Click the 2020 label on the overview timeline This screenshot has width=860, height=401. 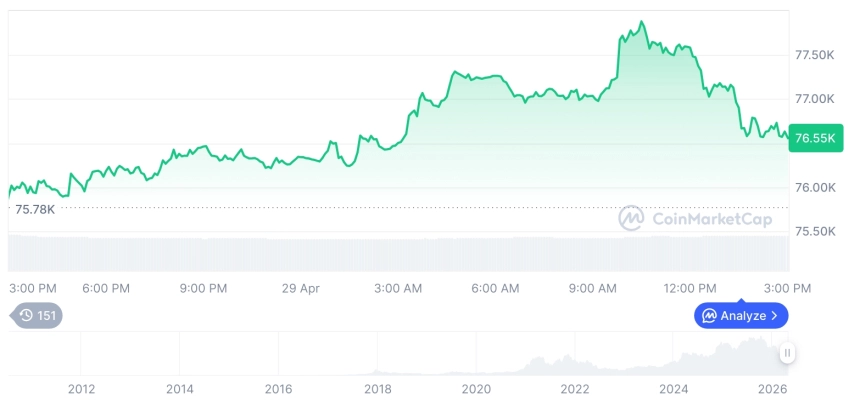click(x=476, y=388)
